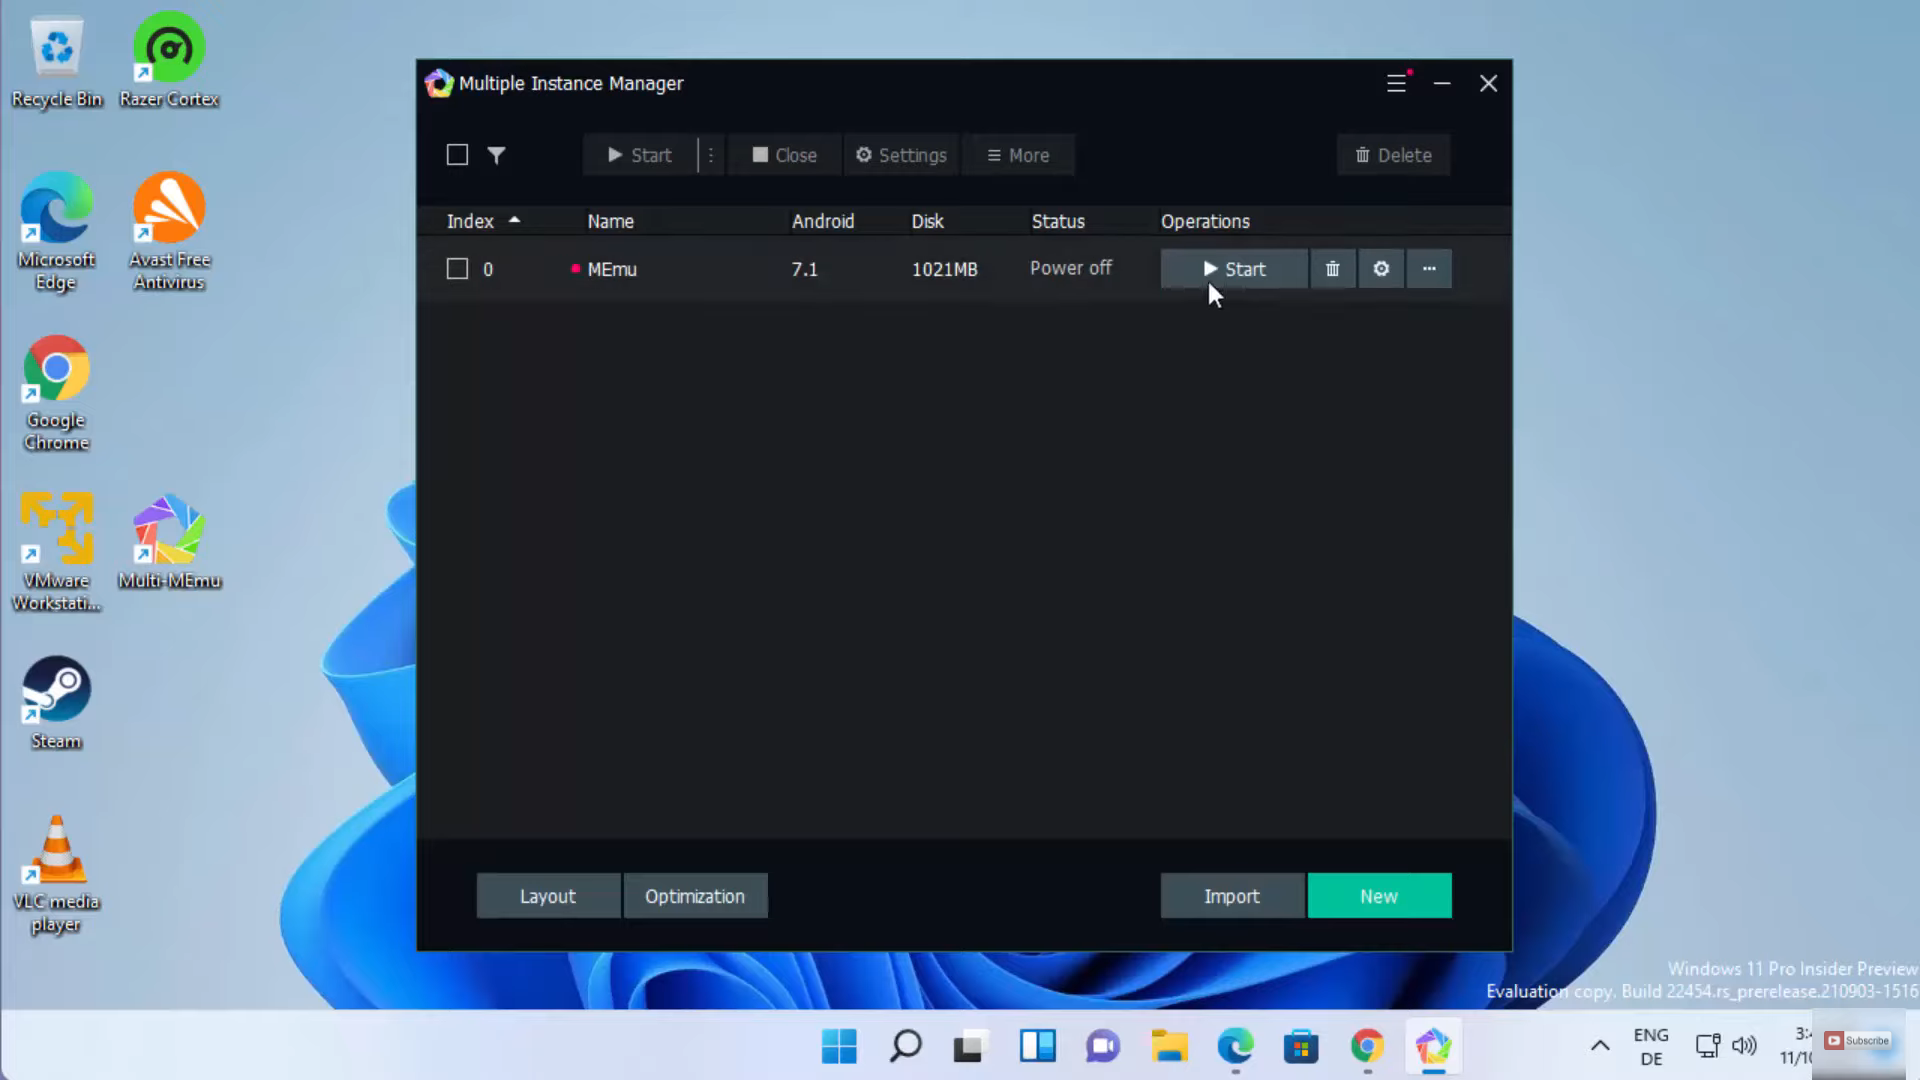Screen dimensions: 1920x1080
Task: Start the MEmu instance from Operations
Action: (1234, 269)
